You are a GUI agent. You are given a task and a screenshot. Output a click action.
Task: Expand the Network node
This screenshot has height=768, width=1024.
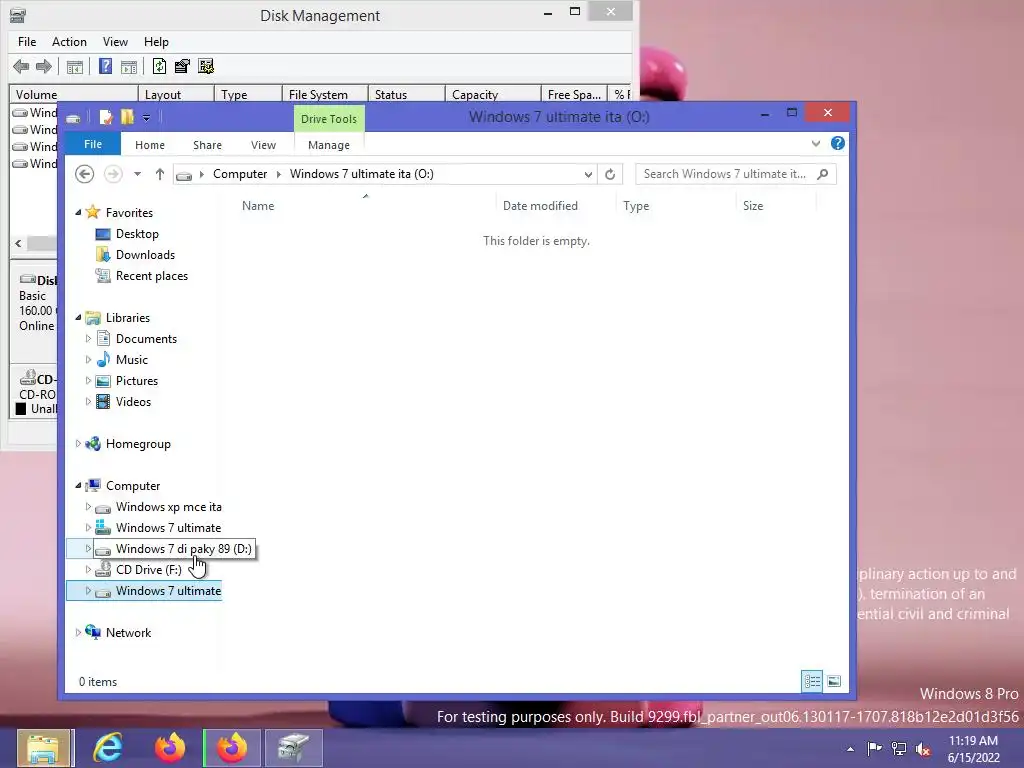click(78, 632)
